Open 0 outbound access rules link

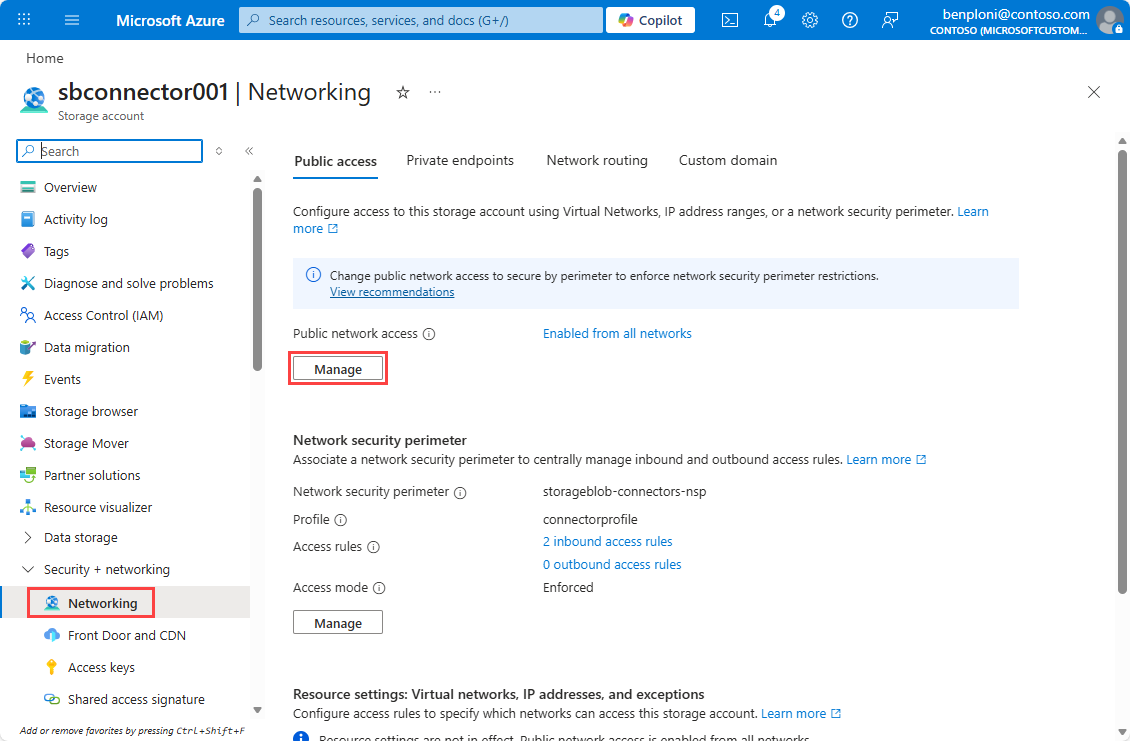tap(612, 564)
